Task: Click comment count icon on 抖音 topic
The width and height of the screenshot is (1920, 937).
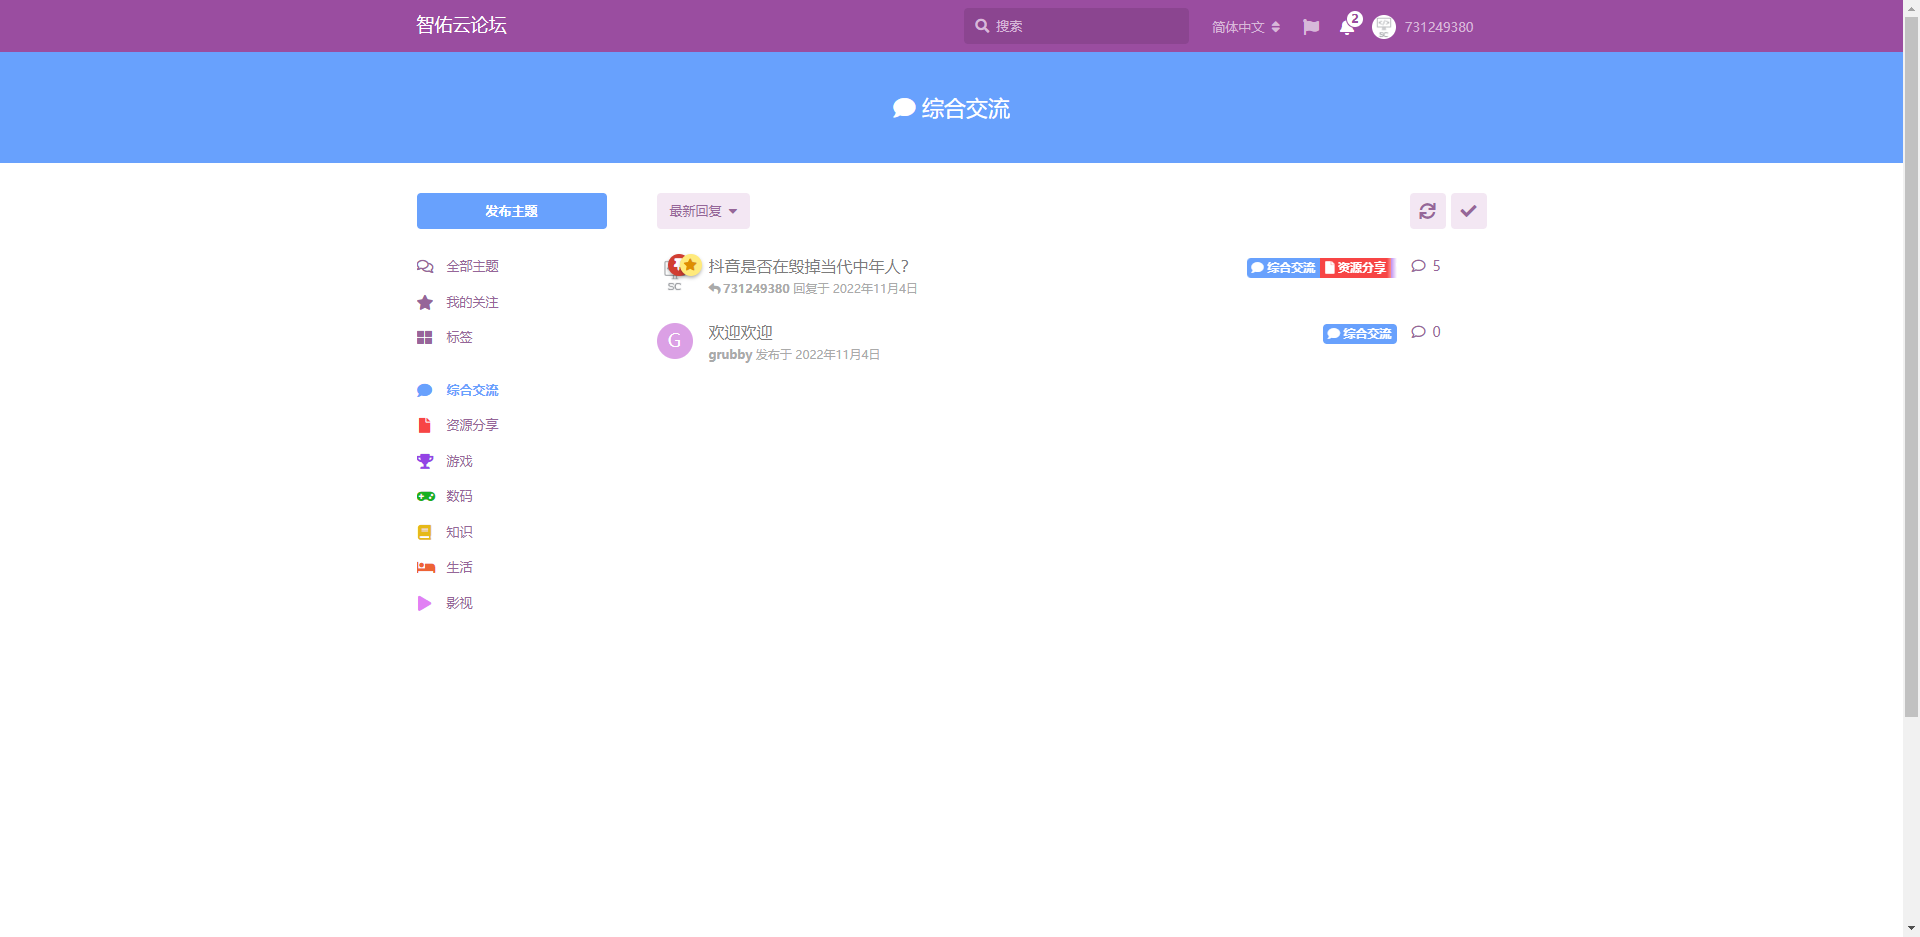Action: tap(1418, 266)
